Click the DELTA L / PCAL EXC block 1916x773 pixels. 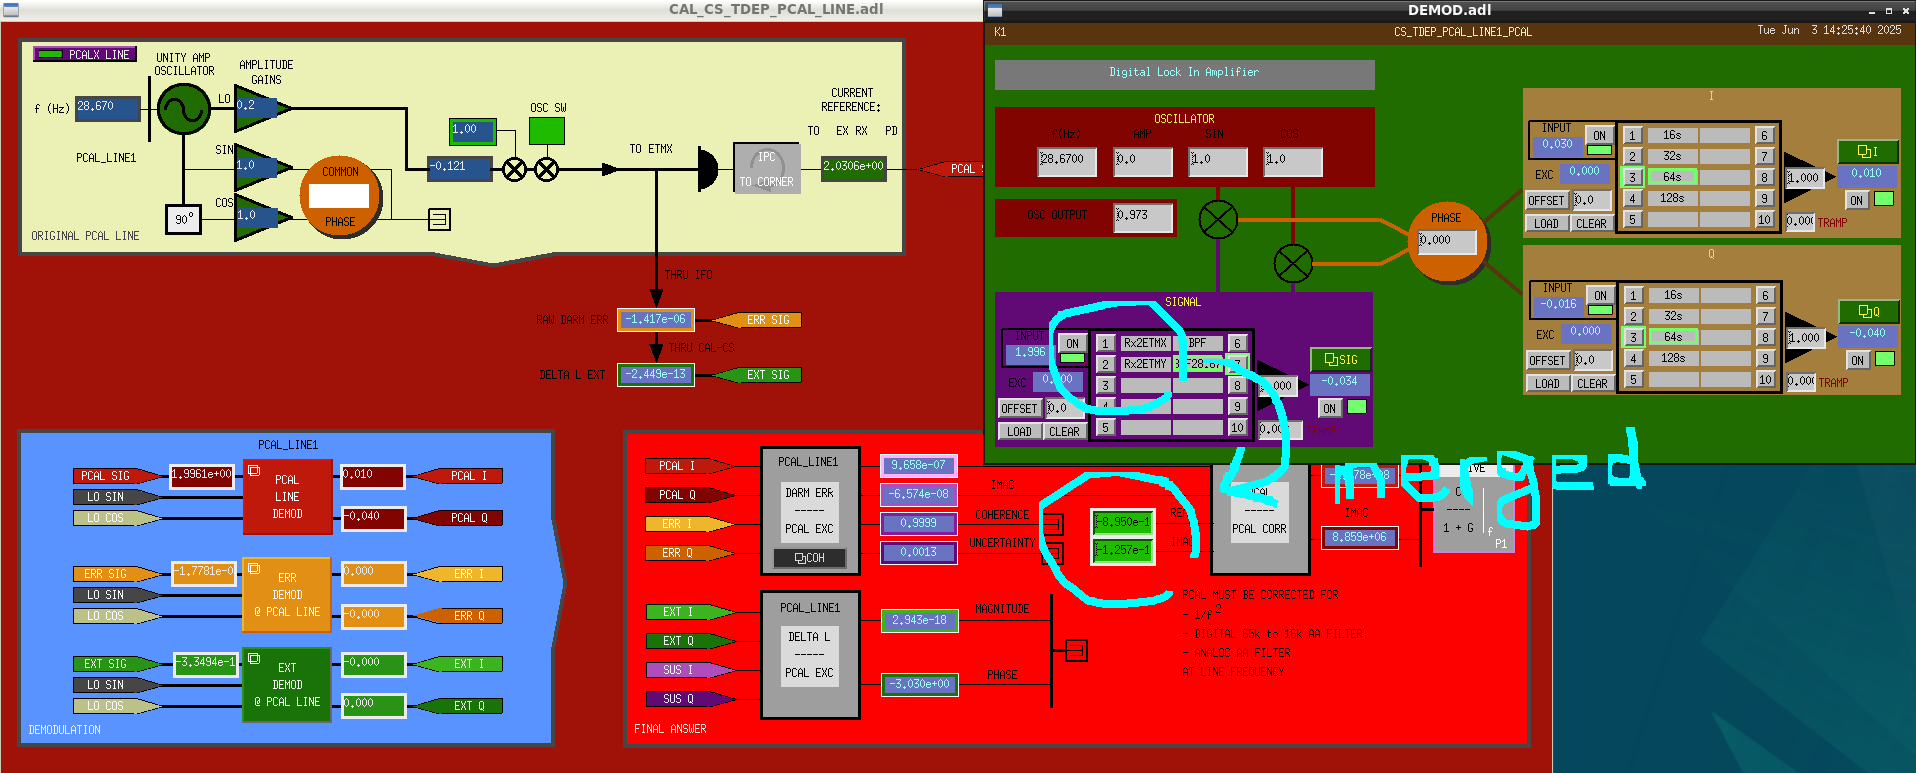810,655
